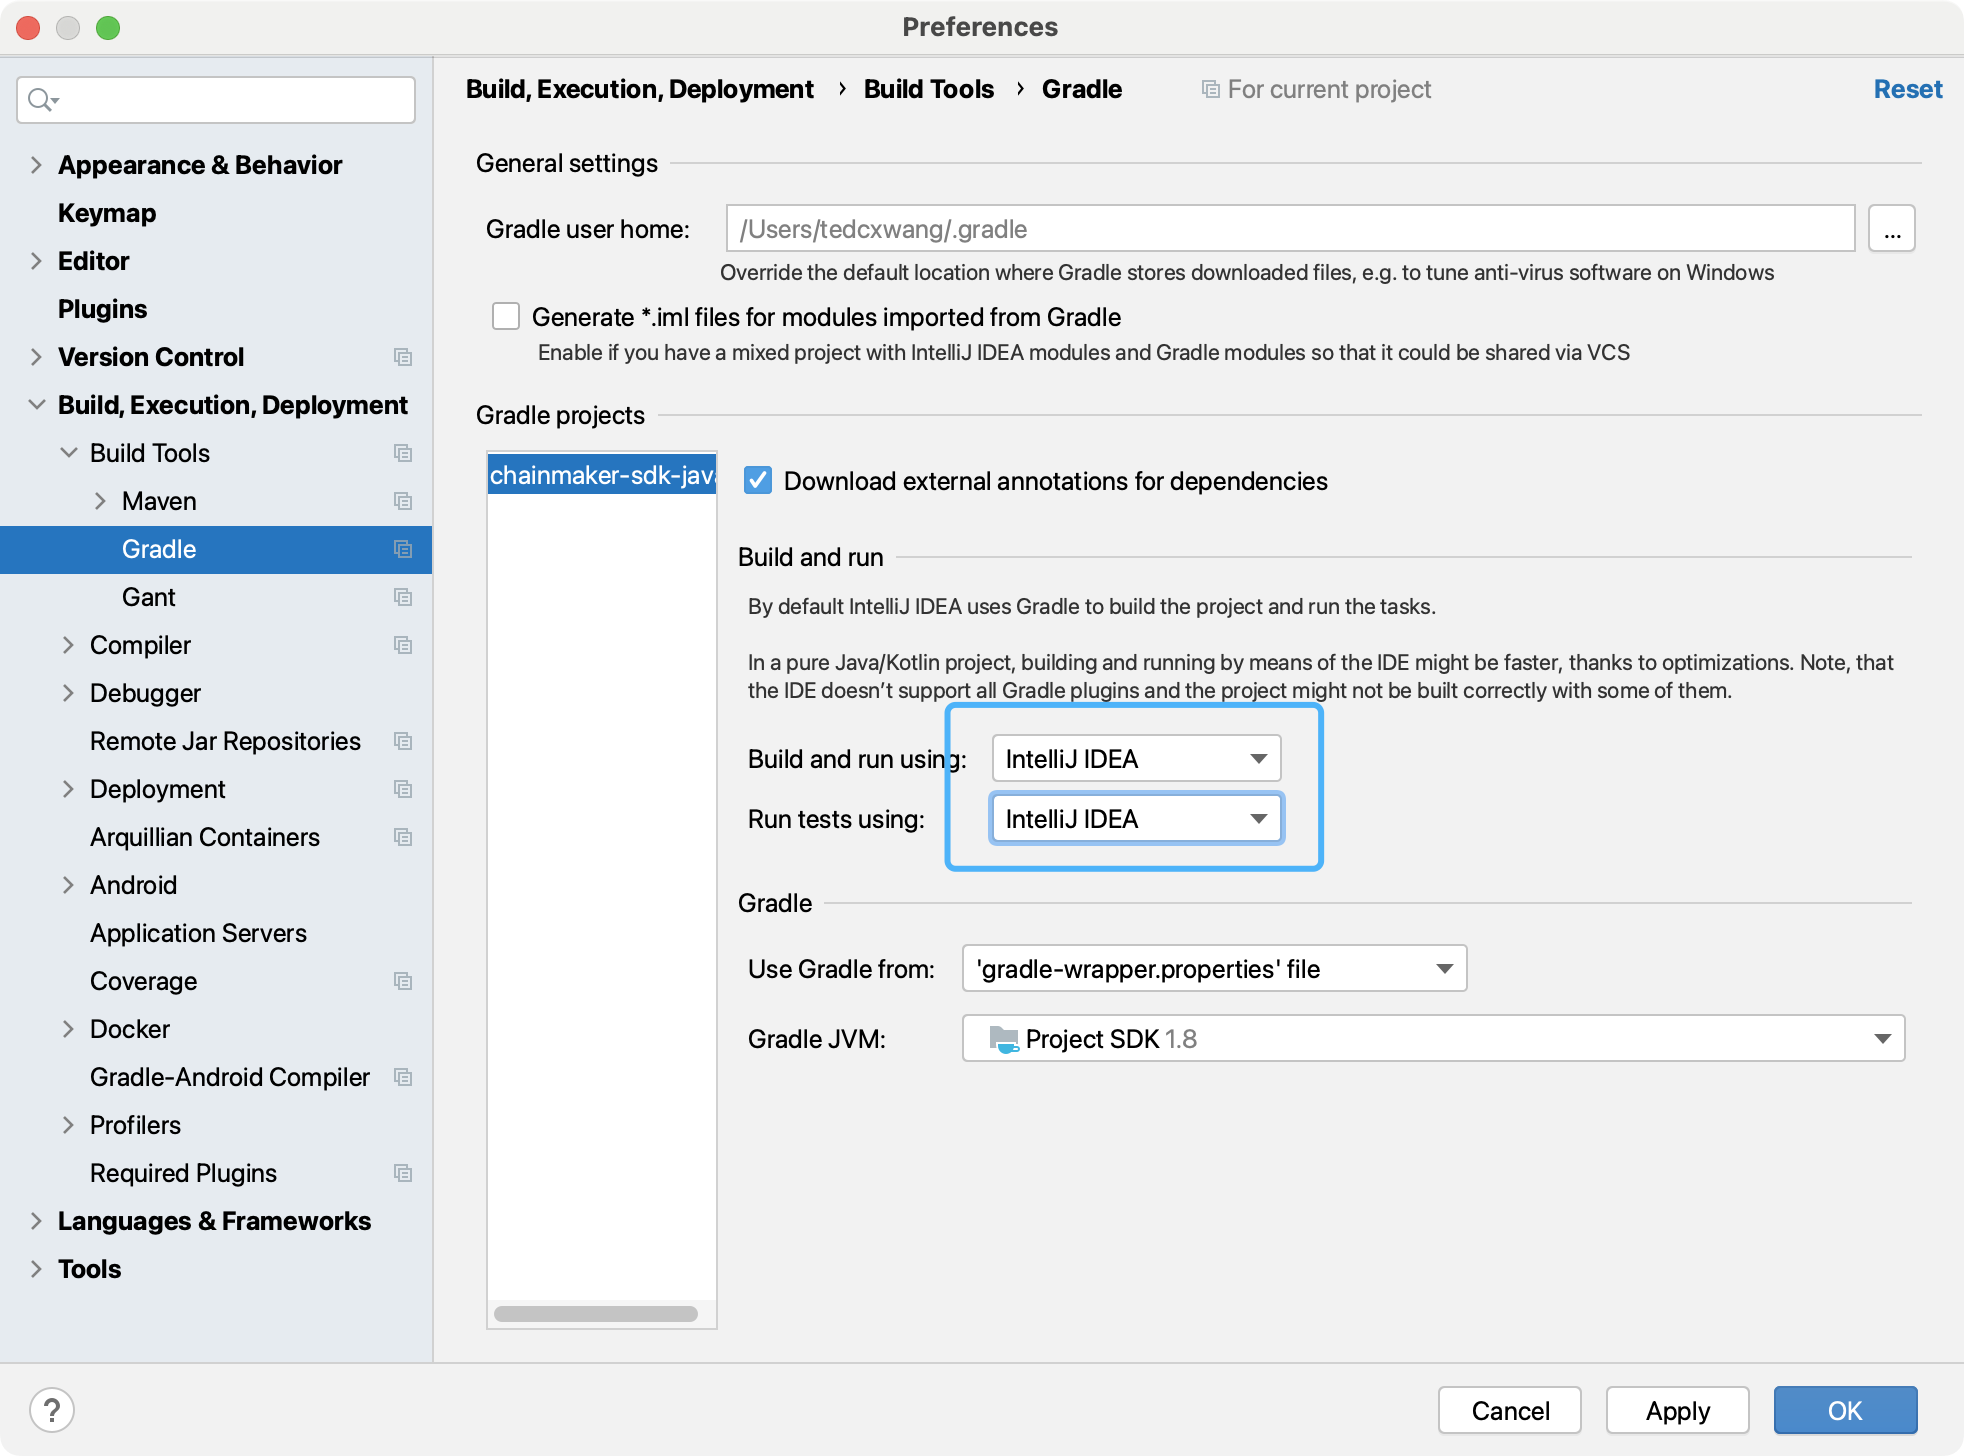1964x1456 pixels.
Task: Enable Generate *.iml files checkbox
Action: (506, 317)
